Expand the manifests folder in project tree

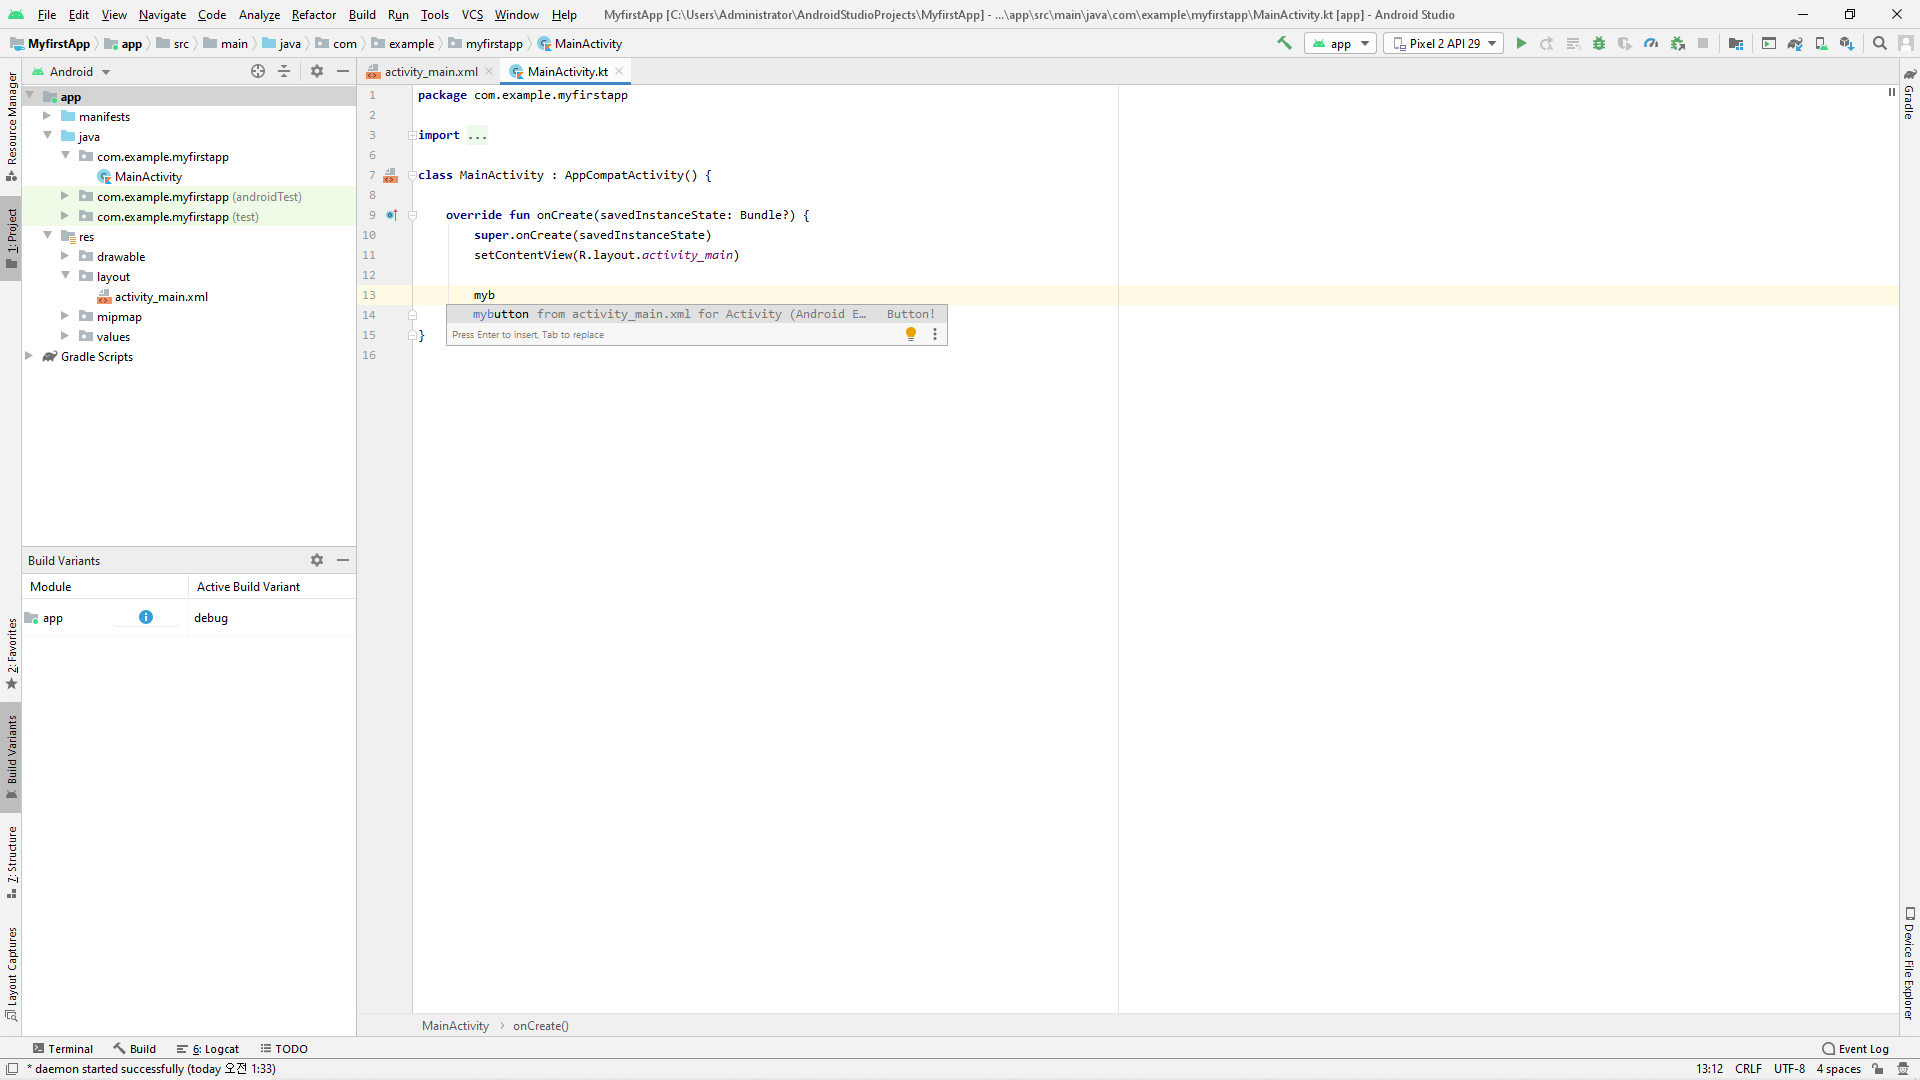click(x=47, y=116)
